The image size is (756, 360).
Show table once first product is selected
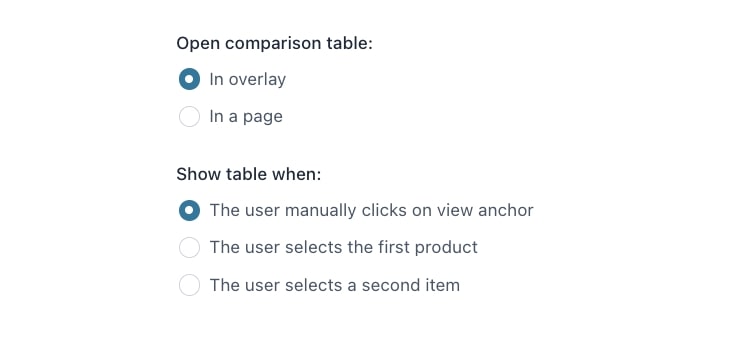tap(189, 248)
